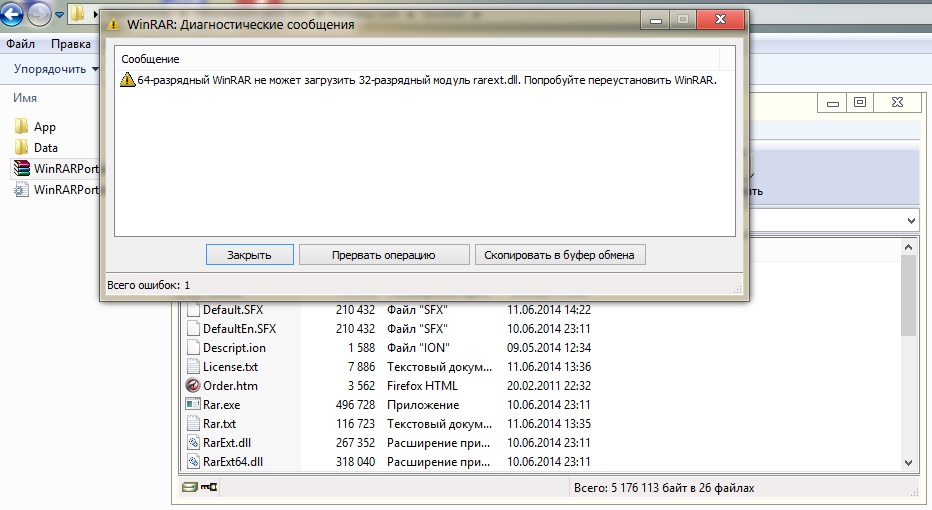
Task: Click the Firefox HTML type cell
Action: [x=422, y=386]
